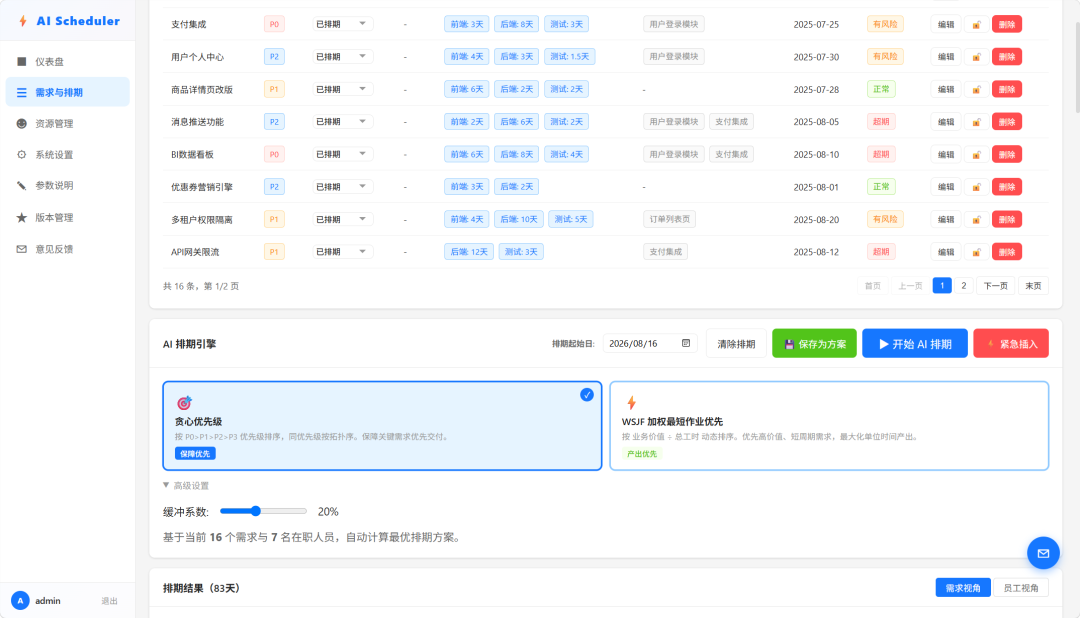Collapse the 高级设置 section
The height and width of the screenshot is (618, 1080).
186,486
